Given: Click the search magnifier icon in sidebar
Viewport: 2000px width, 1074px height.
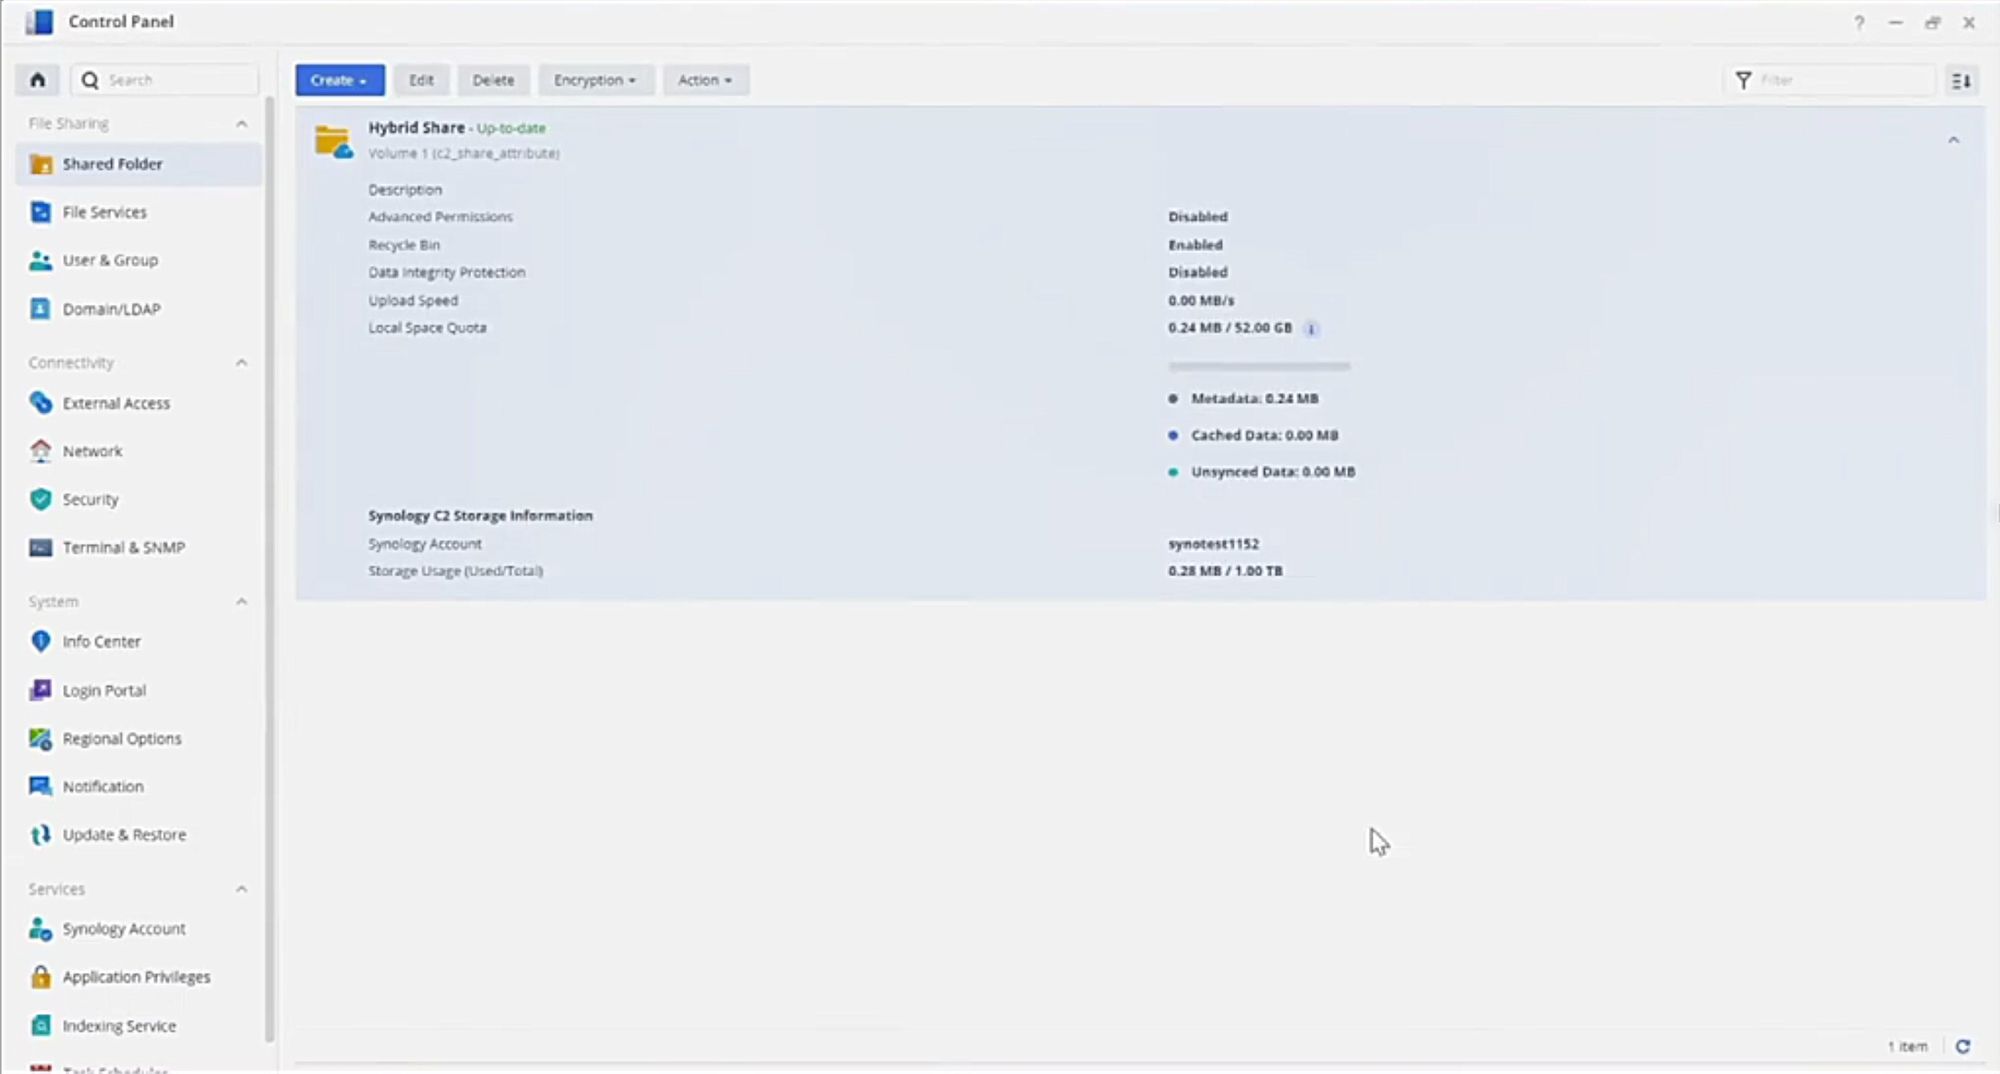Looking at the screenshot, I should tap(90, 80).
